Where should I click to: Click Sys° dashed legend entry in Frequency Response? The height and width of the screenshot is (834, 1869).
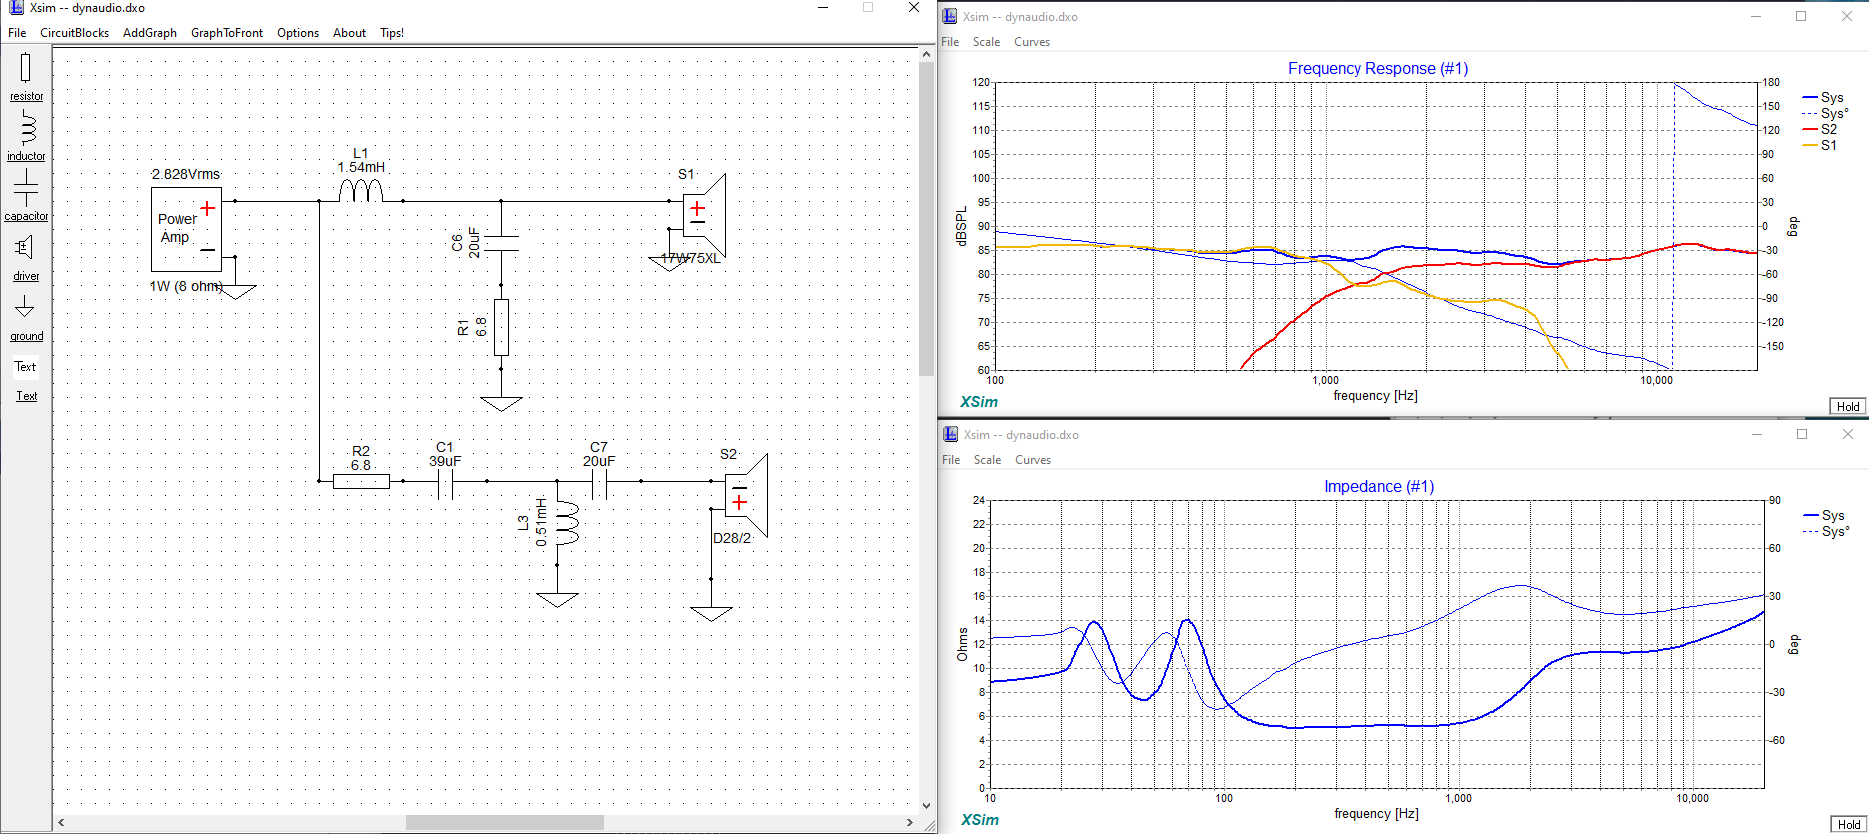(x=1826, y=113)
